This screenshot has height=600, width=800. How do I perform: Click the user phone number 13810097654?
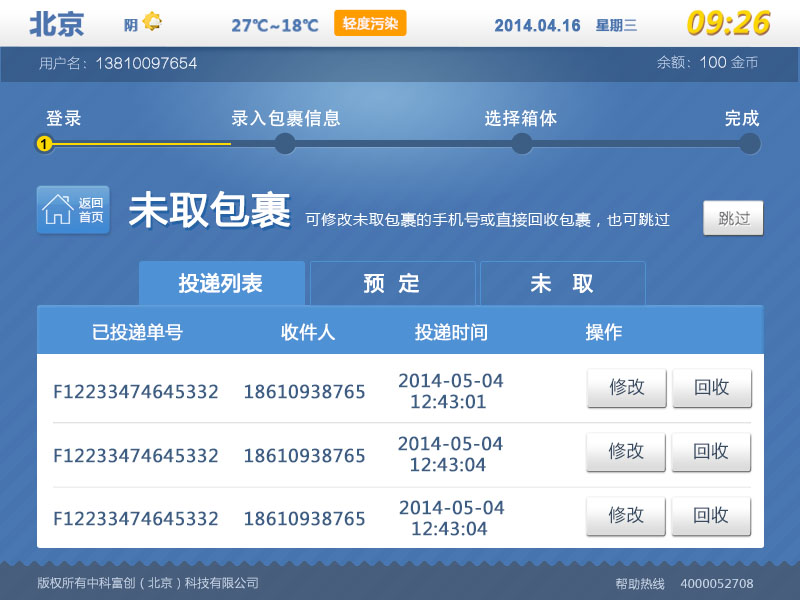[146, 62]
